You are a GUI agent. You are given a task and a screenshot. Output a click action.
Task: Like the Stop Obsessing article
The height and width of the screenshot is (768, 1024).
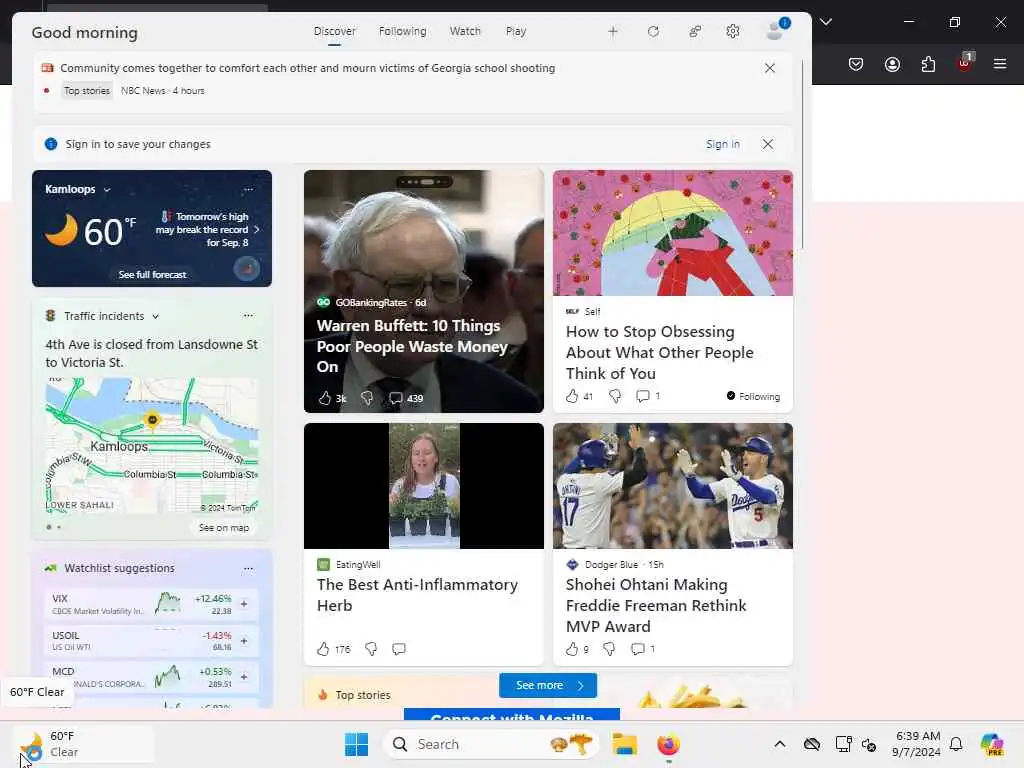click(x=572, y=396)
